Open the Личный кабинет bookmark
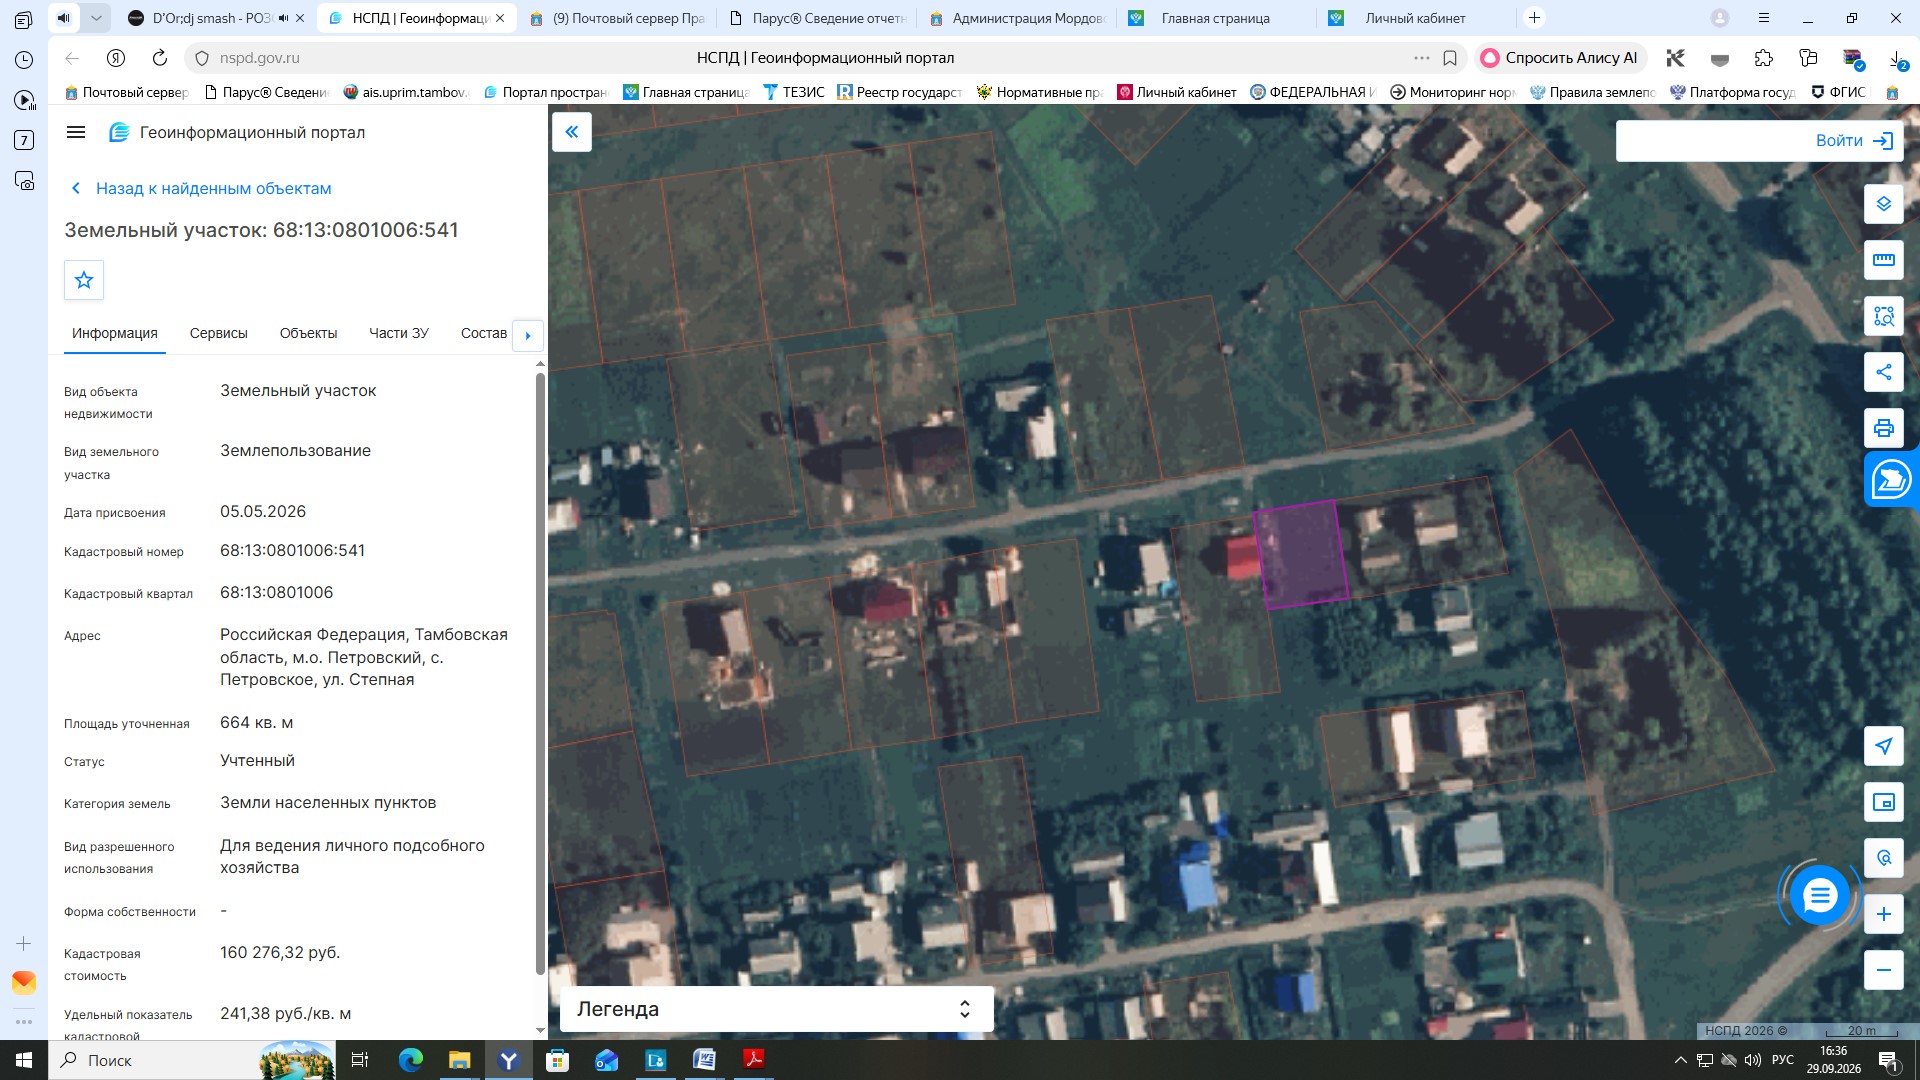Screen dimensions: 1920x1080 pyautogui.click(x=1177, y=92)
